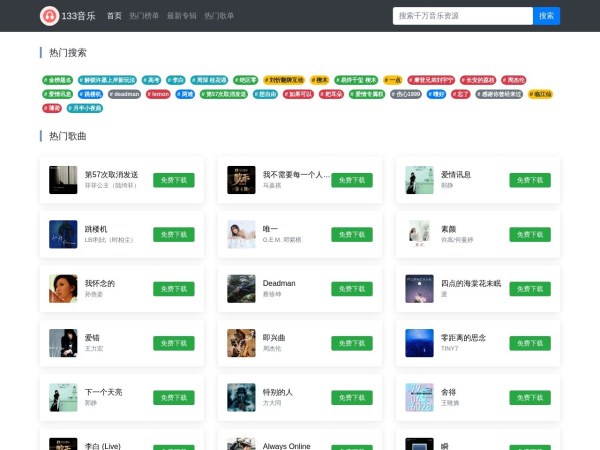Open the 首页 navigation tab

(114, 16)
